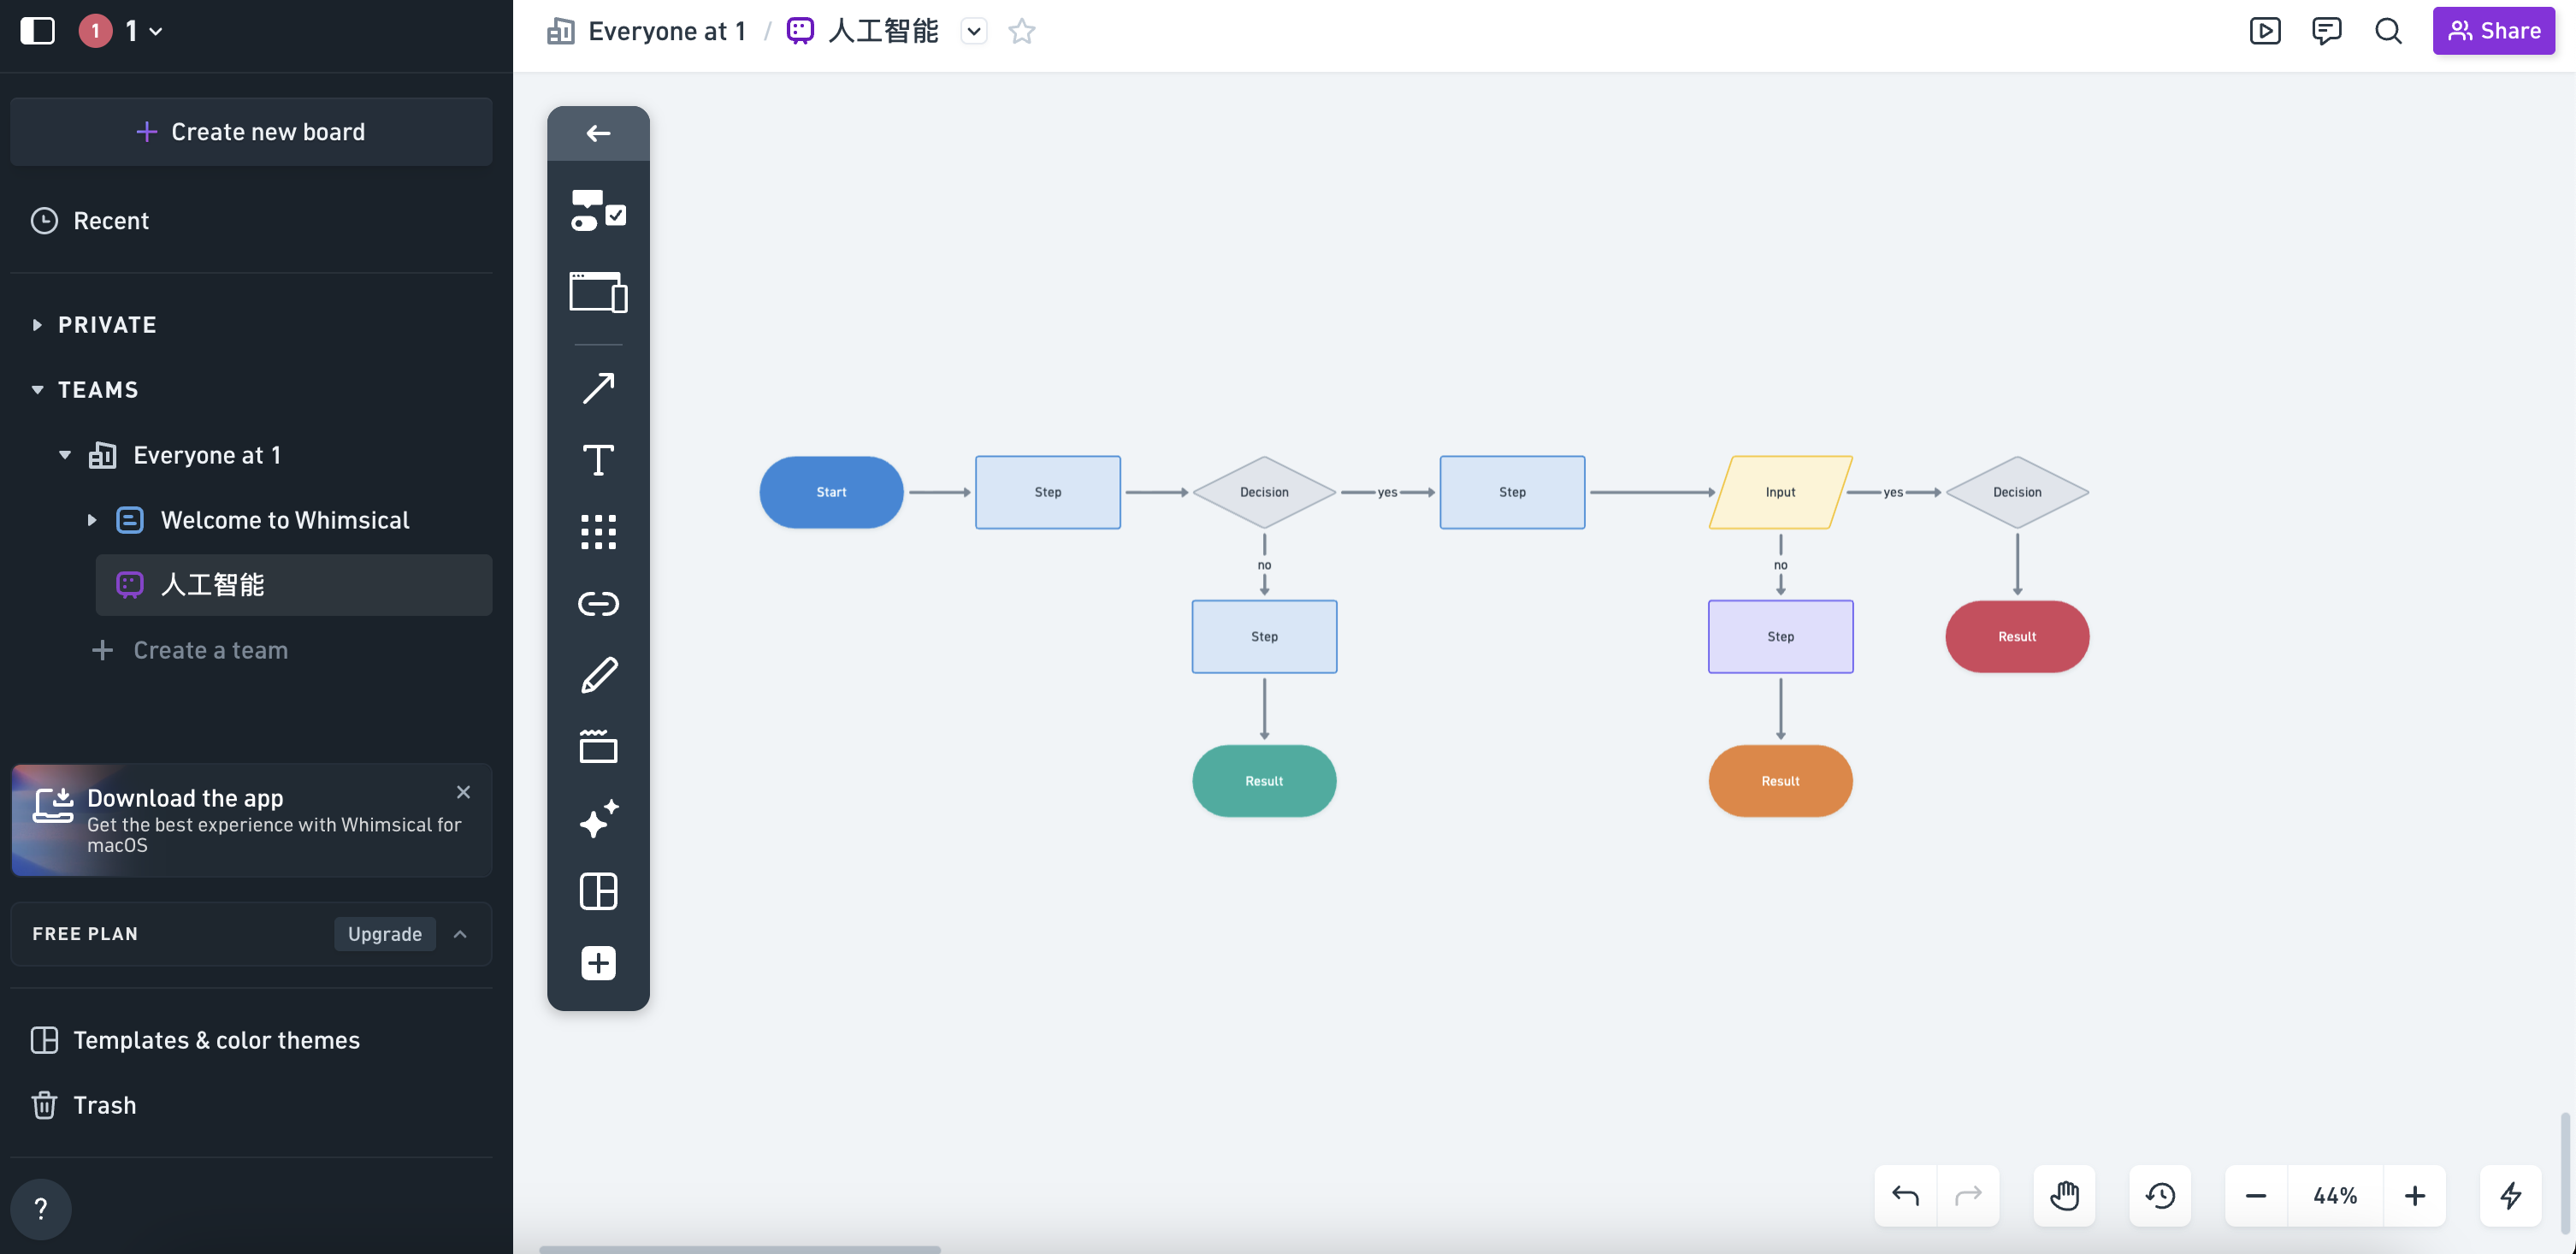This screenshot has height=1254, width=2576.
Task: Dismiss the Download the app banner
Action: [x=463, y=792]
